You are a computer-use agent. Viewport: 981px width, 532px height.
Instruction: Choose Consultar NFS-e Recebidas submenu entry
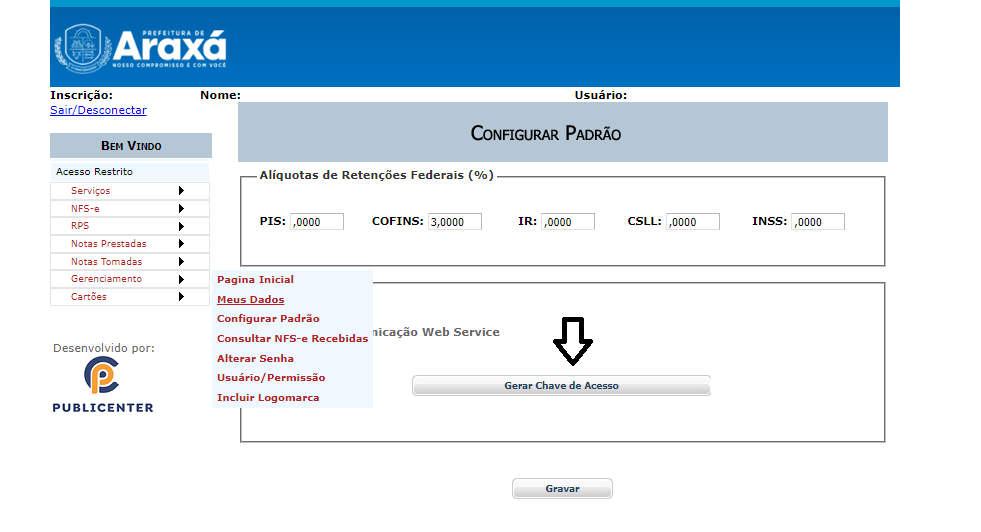pyautogui.click(x=292, y=339)
